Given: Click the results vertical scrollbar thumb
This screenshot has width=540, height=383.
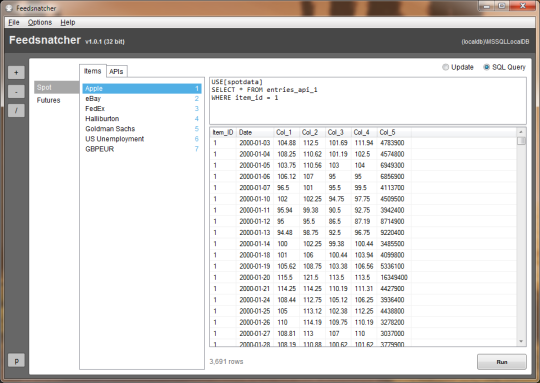Looking at the screenshot, I should pos(521,141).
